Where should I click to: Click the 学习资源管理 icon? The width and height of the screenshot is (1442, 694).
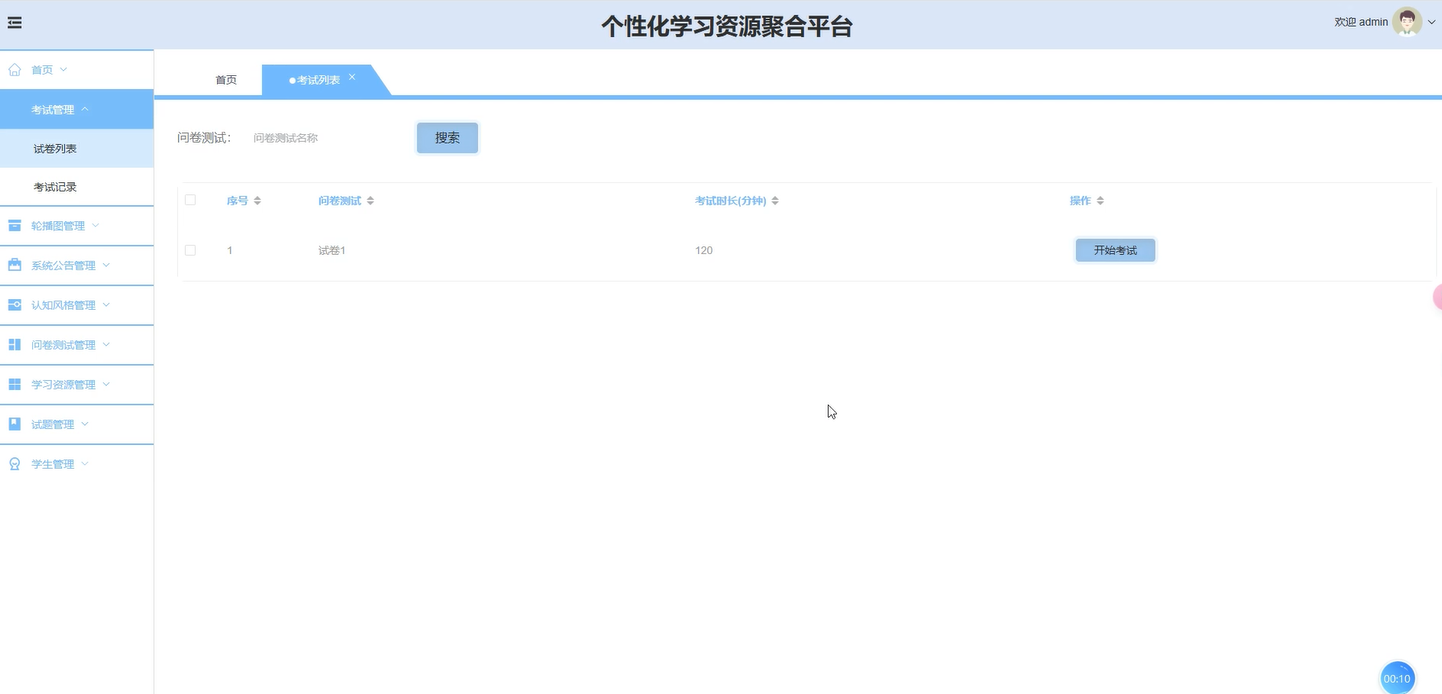[14, 384]
